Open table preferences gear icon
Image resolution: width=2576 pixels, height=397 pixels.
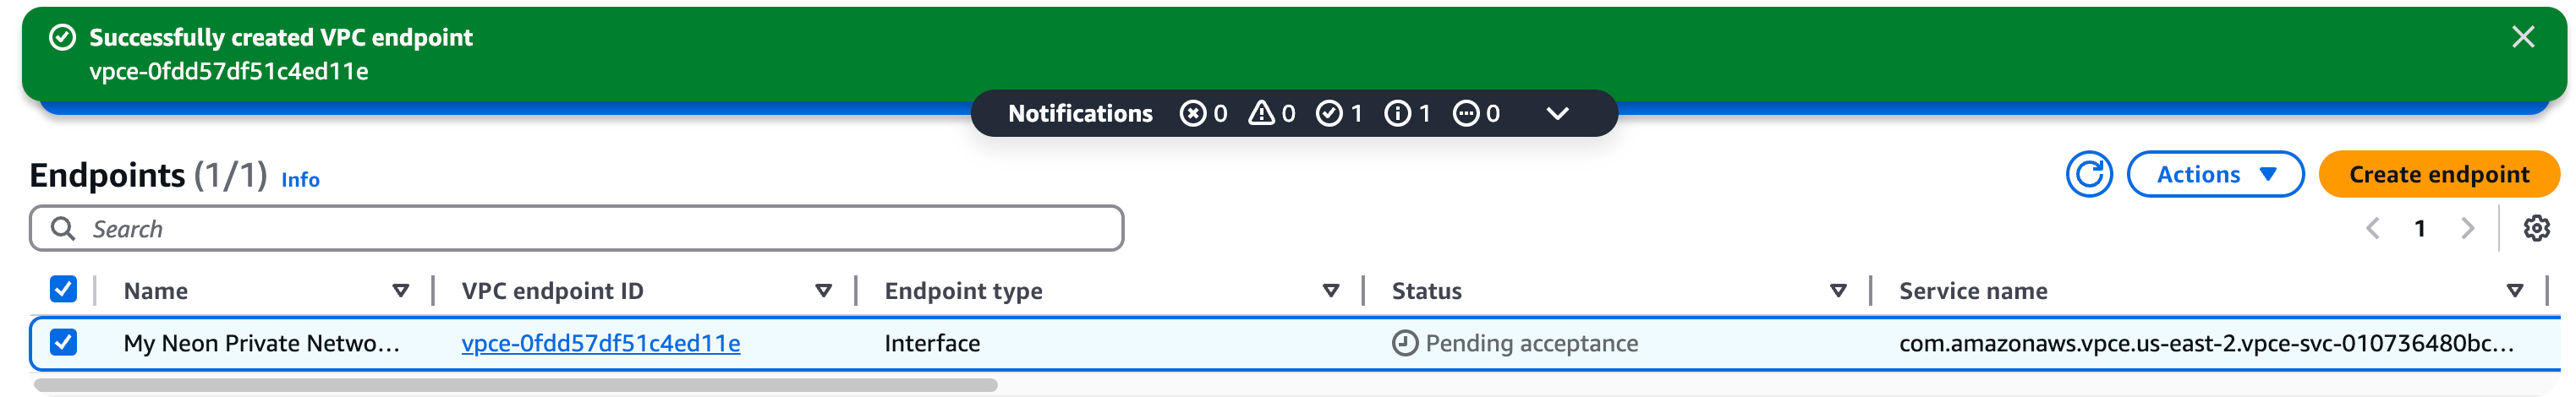coord(2535,229)
